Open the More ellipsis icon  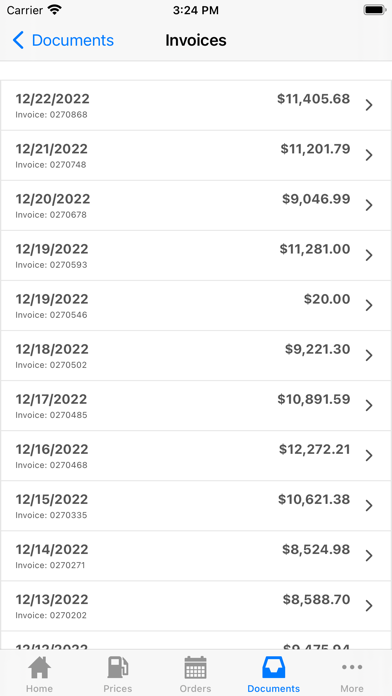[352, 667]
